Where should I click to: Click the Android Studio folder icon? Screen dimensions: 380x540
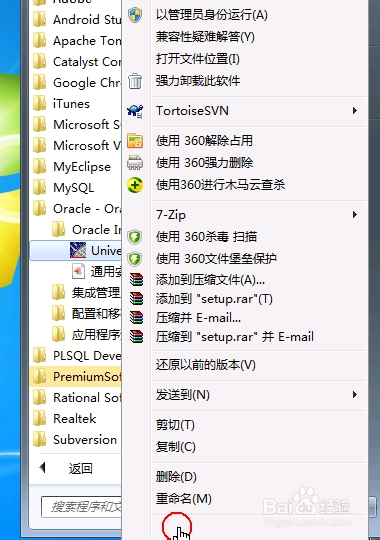40,20
